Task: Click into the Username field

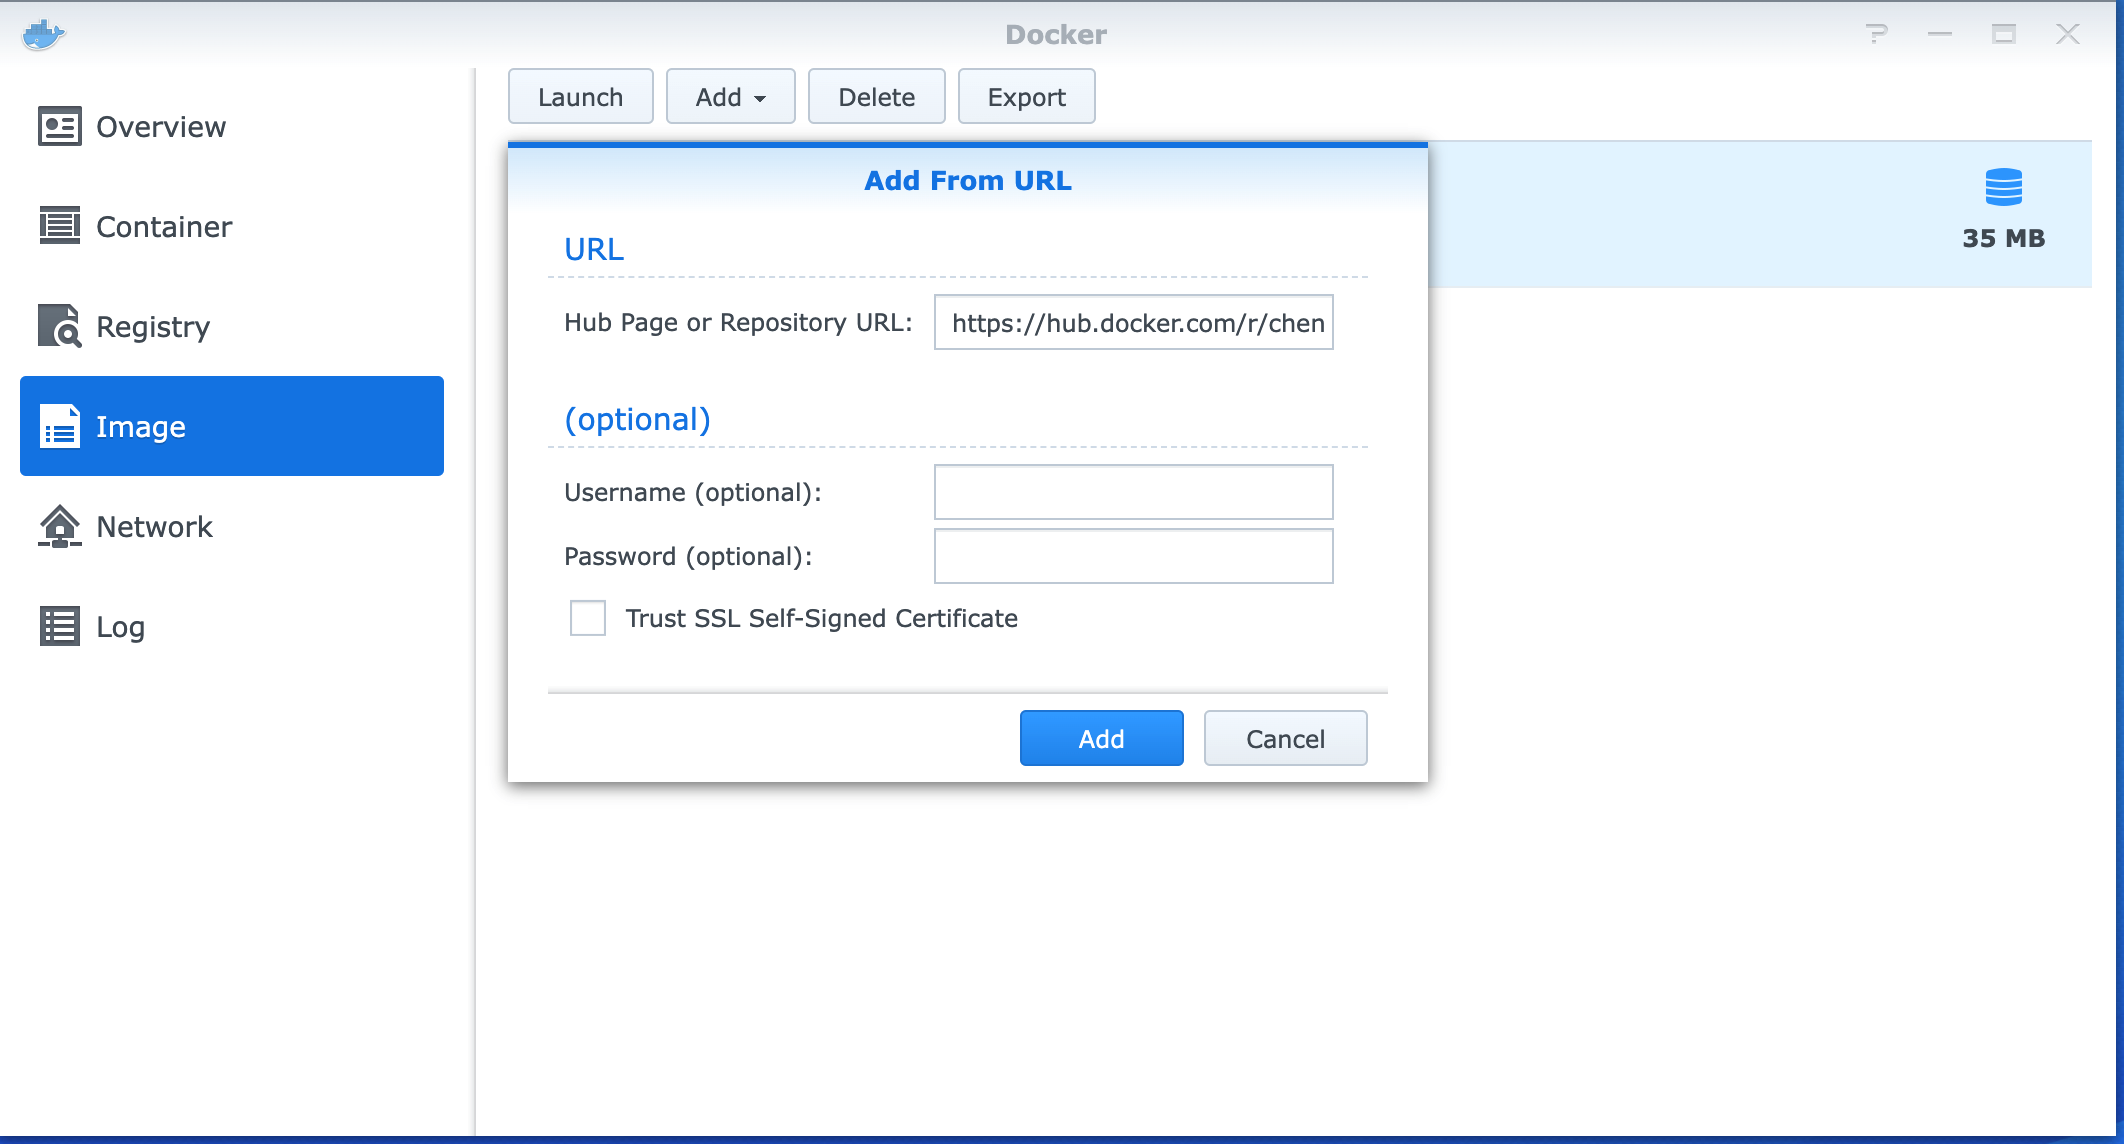Action: pos(1133,492)
